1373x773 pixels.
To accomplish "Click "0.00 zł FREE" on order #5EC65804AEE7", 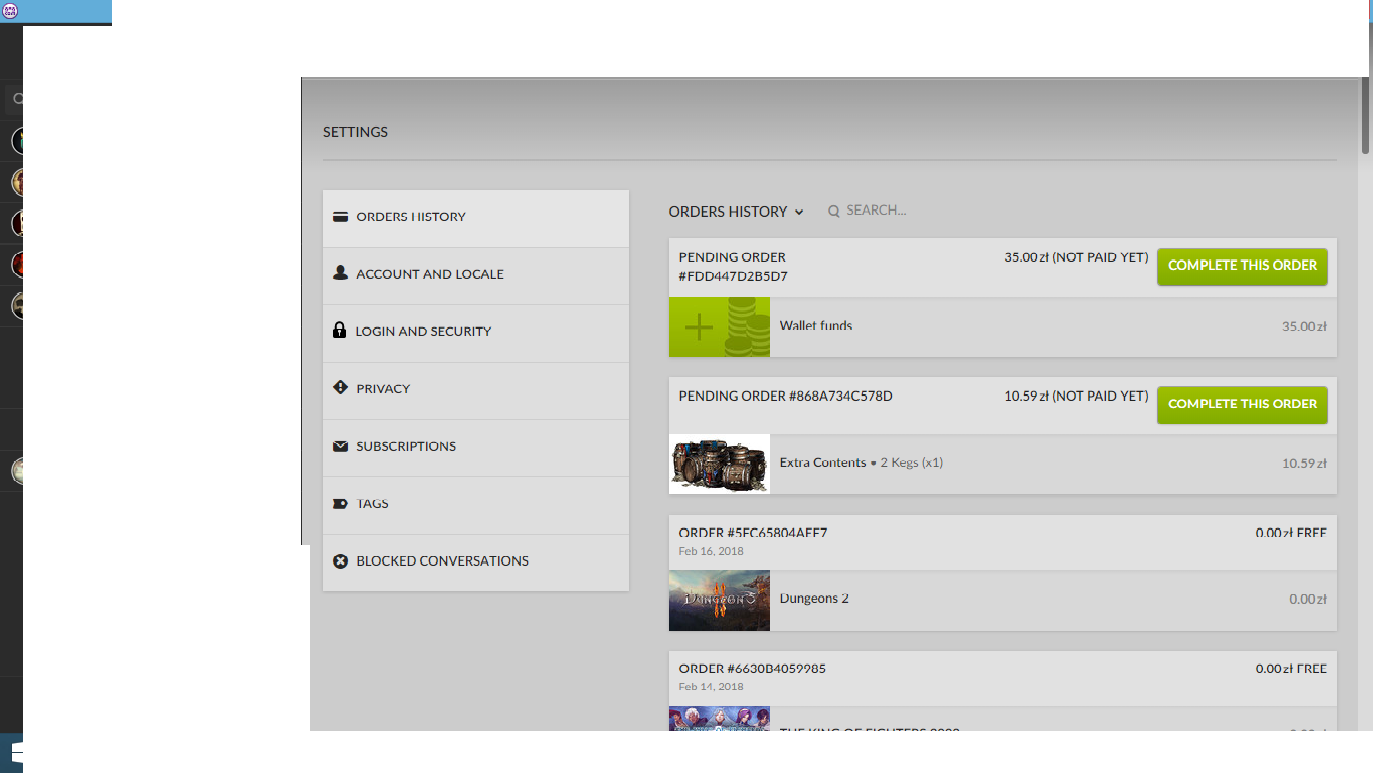I will point(1291,533).
